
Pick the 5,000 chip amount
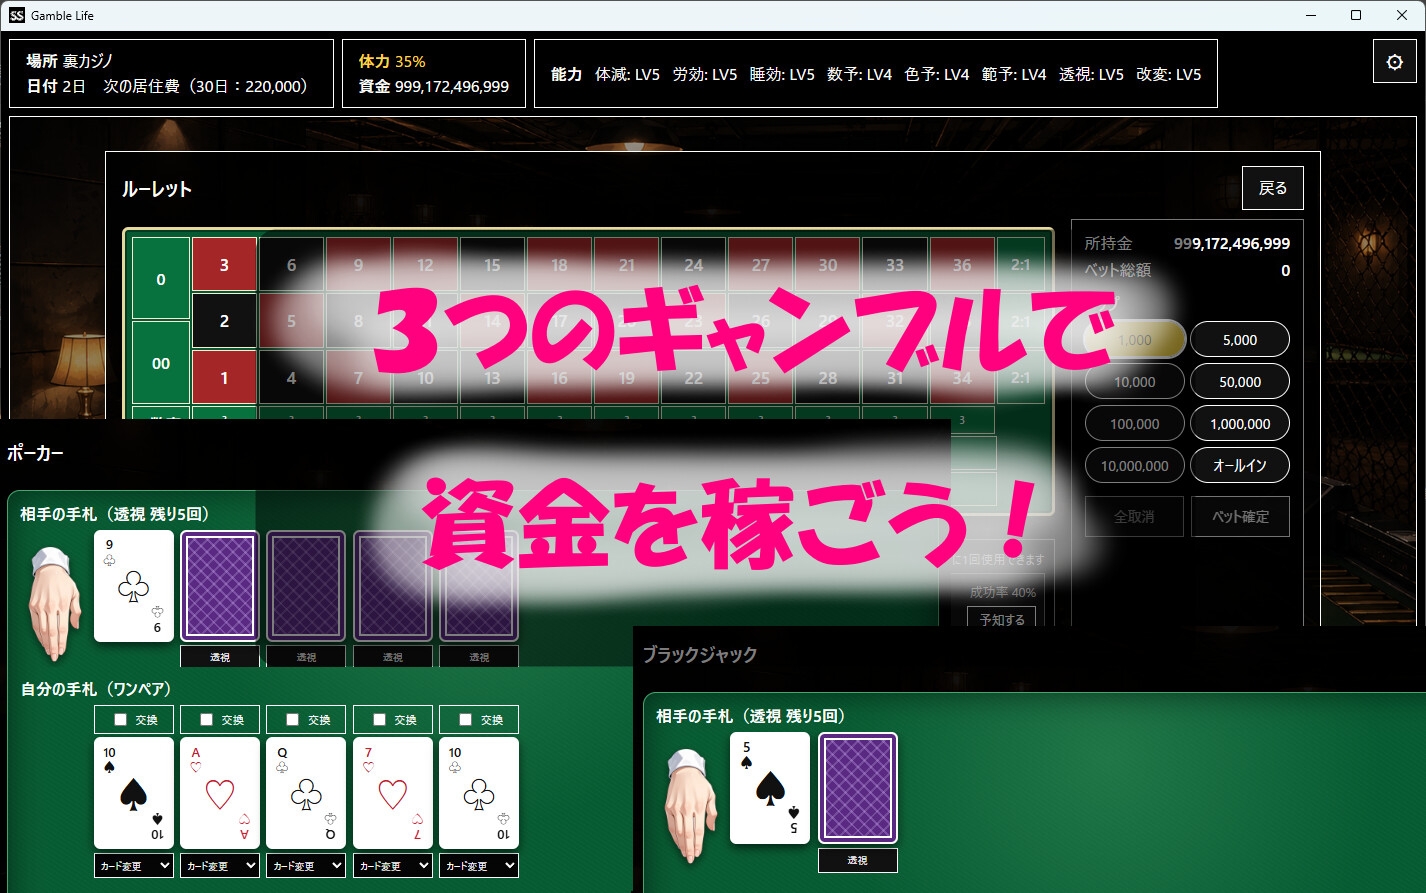click(1240, 340)
